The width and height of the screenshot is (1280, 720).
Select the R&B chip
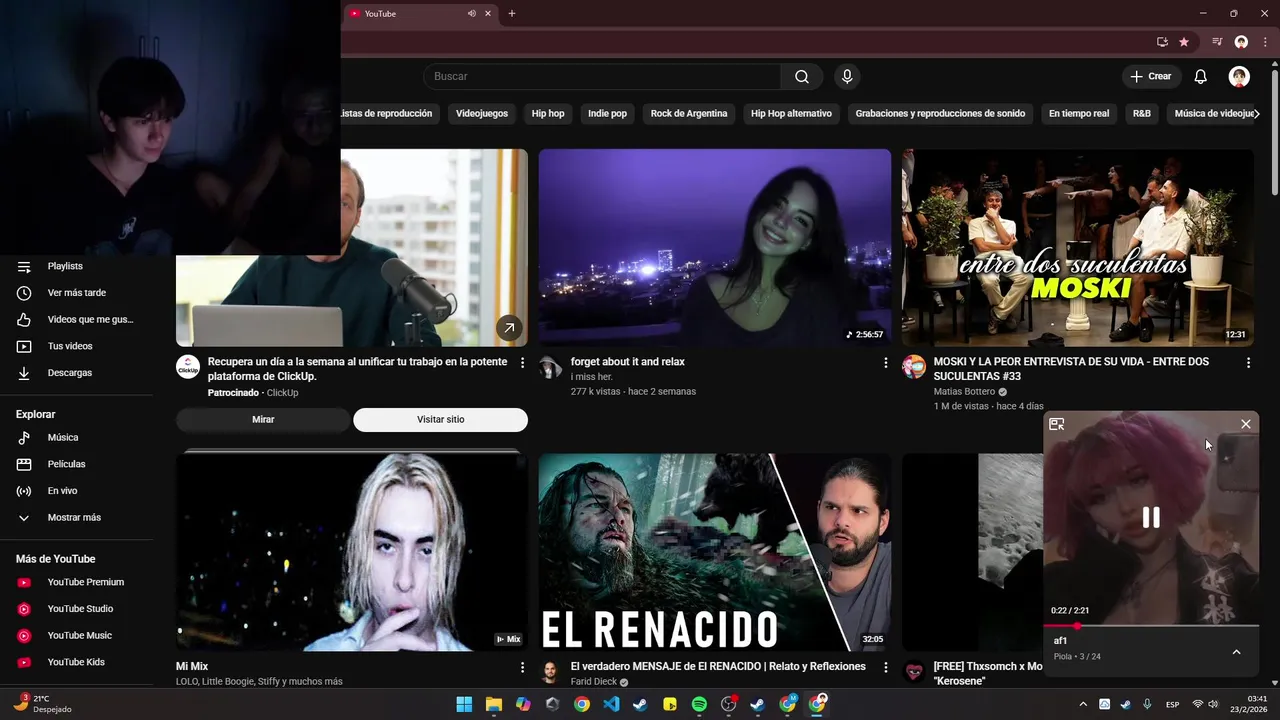[x=1142, y=113]
